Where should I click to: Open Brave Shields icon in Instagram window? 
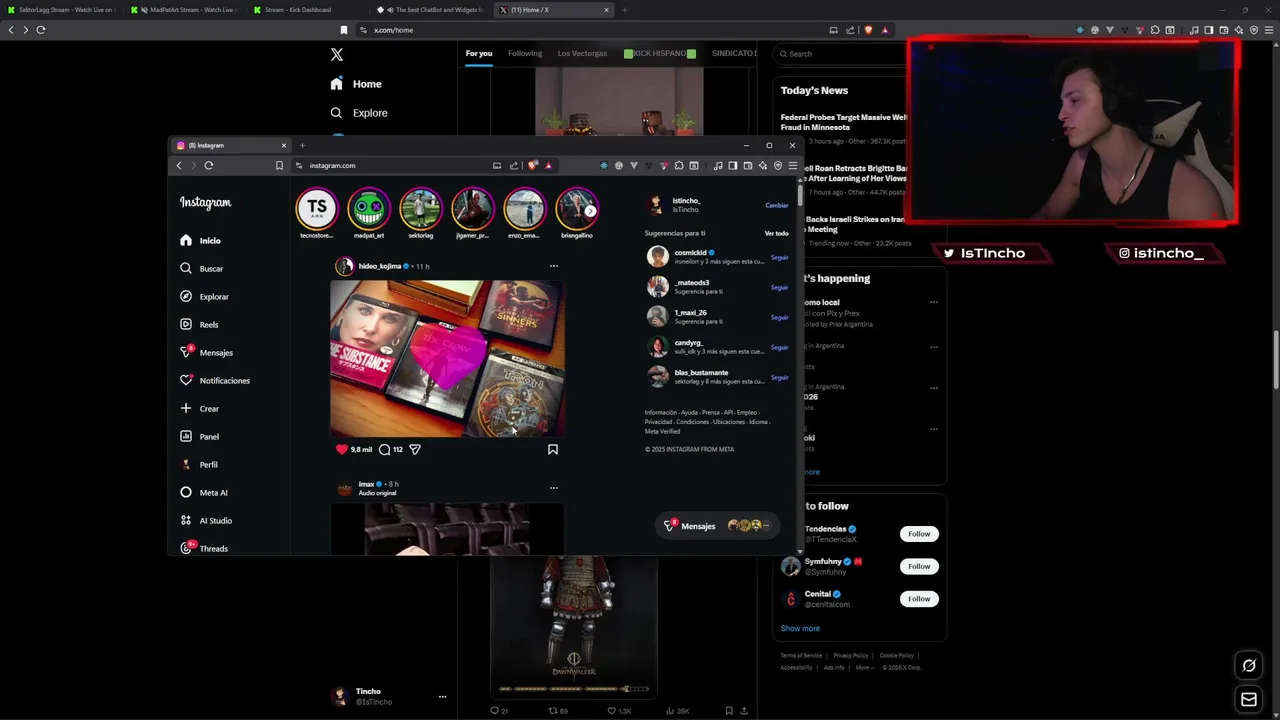533,165
